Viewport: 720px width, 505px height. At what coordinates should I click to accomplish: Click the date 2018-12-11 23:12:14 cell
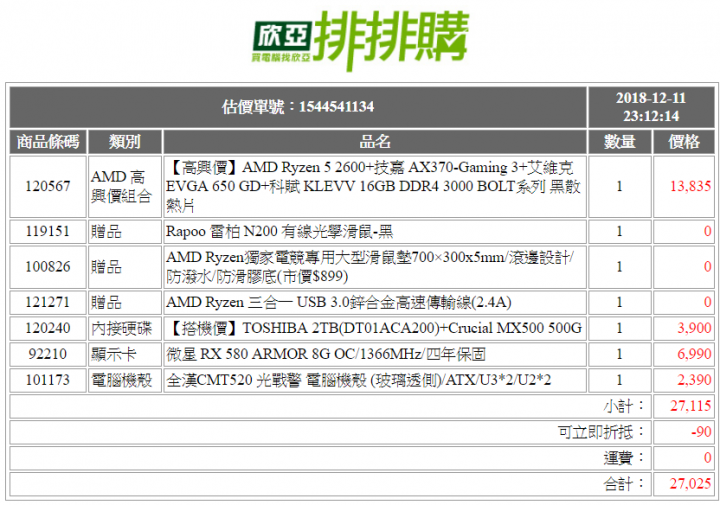[x=651, y=107]
